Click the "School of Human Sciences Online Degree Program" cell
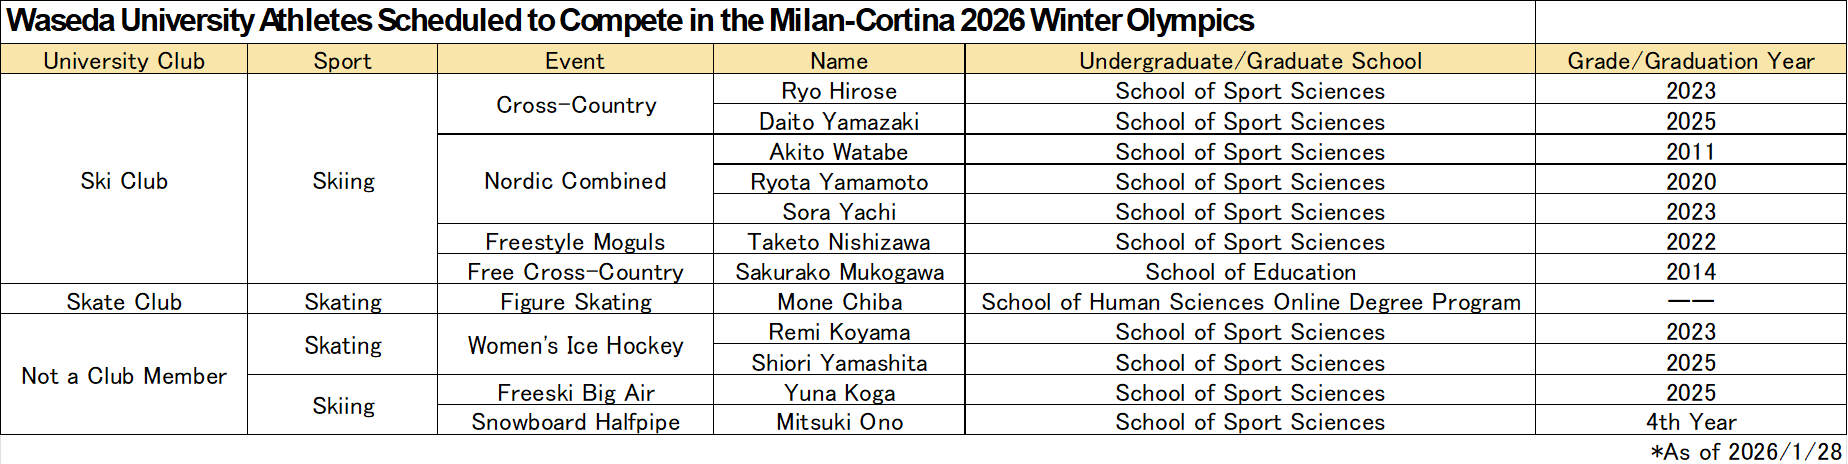 1250,302
